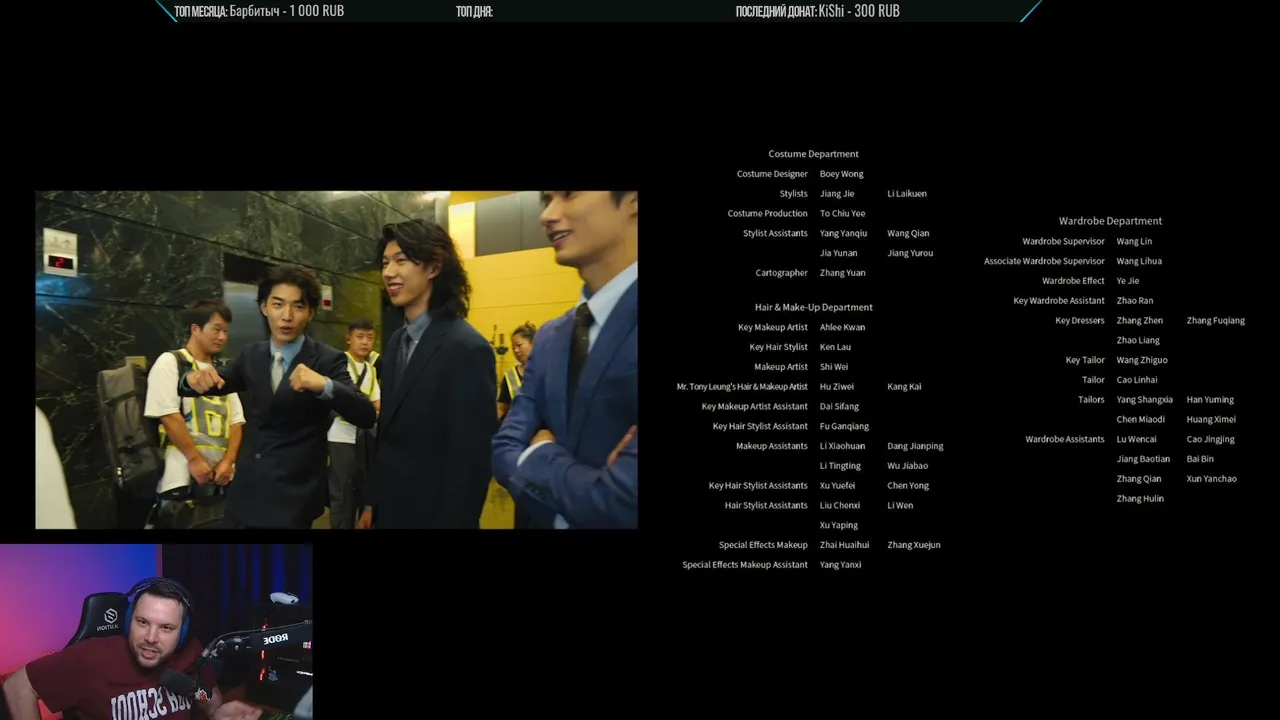Click the 'Wardrobe Effect' credit title
The width and height of the screenshot is (1280, 720).
(x=1073, y=281)
